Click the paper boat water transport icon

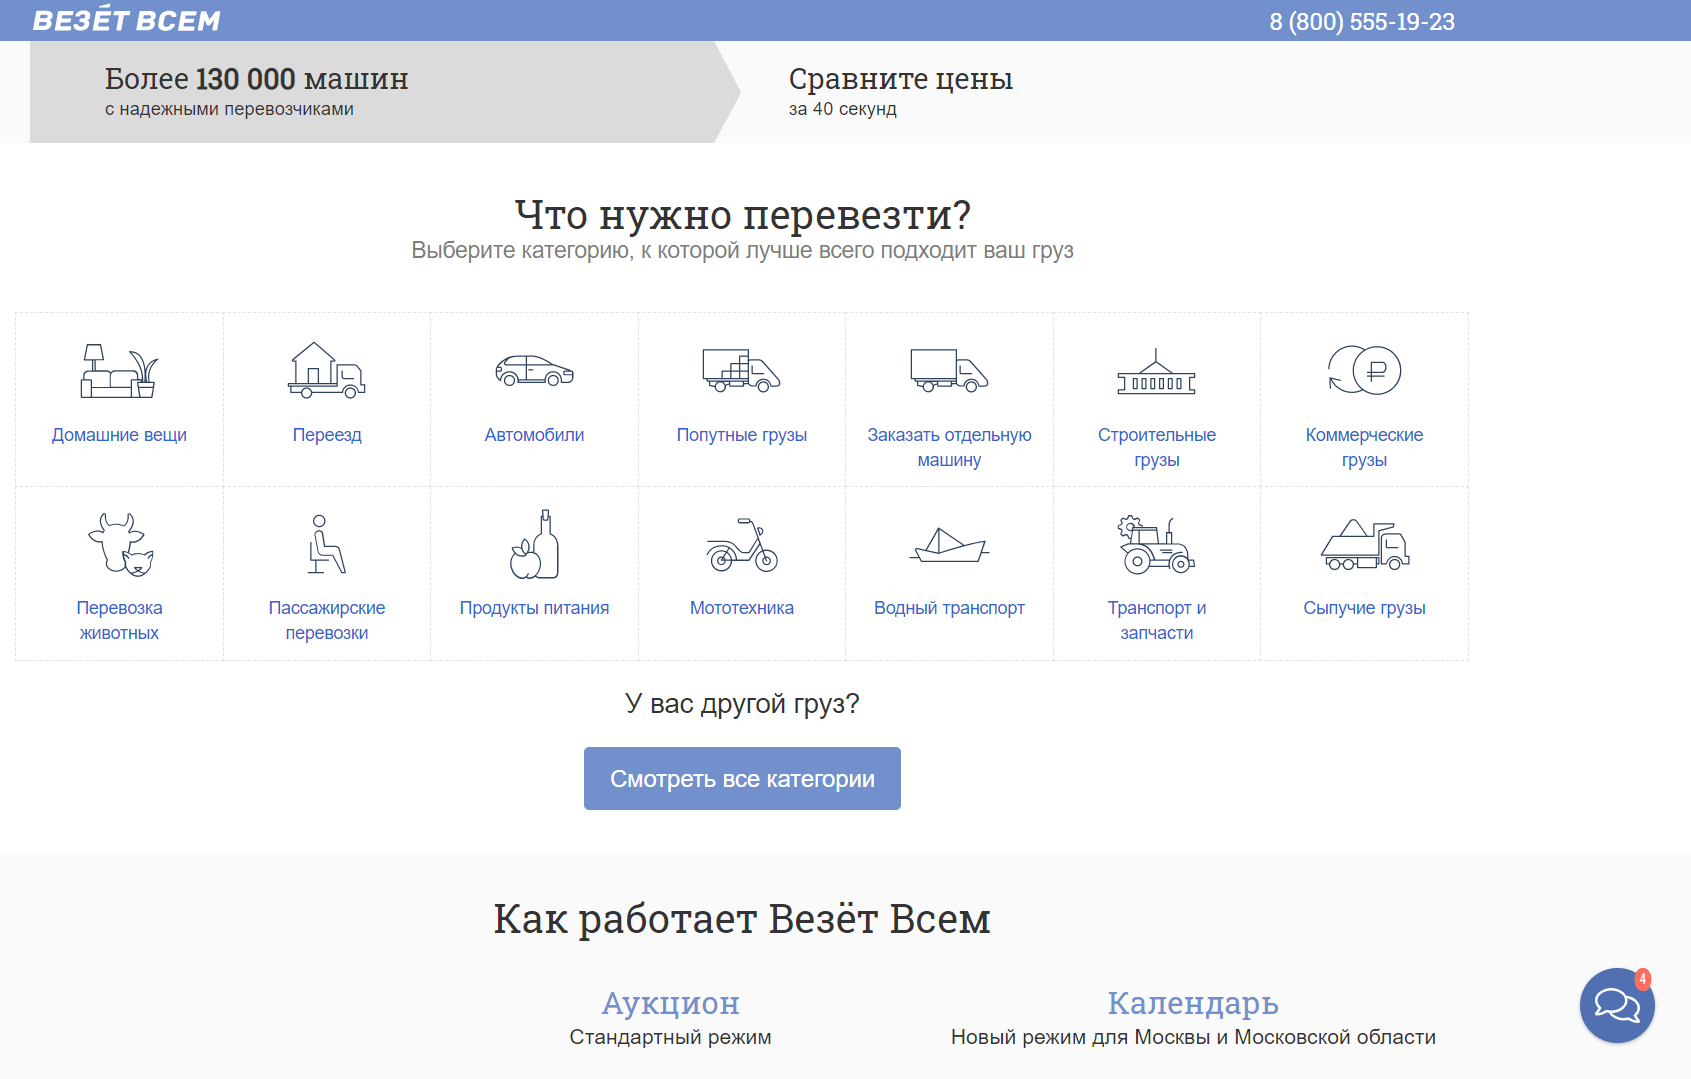point(949,544)
